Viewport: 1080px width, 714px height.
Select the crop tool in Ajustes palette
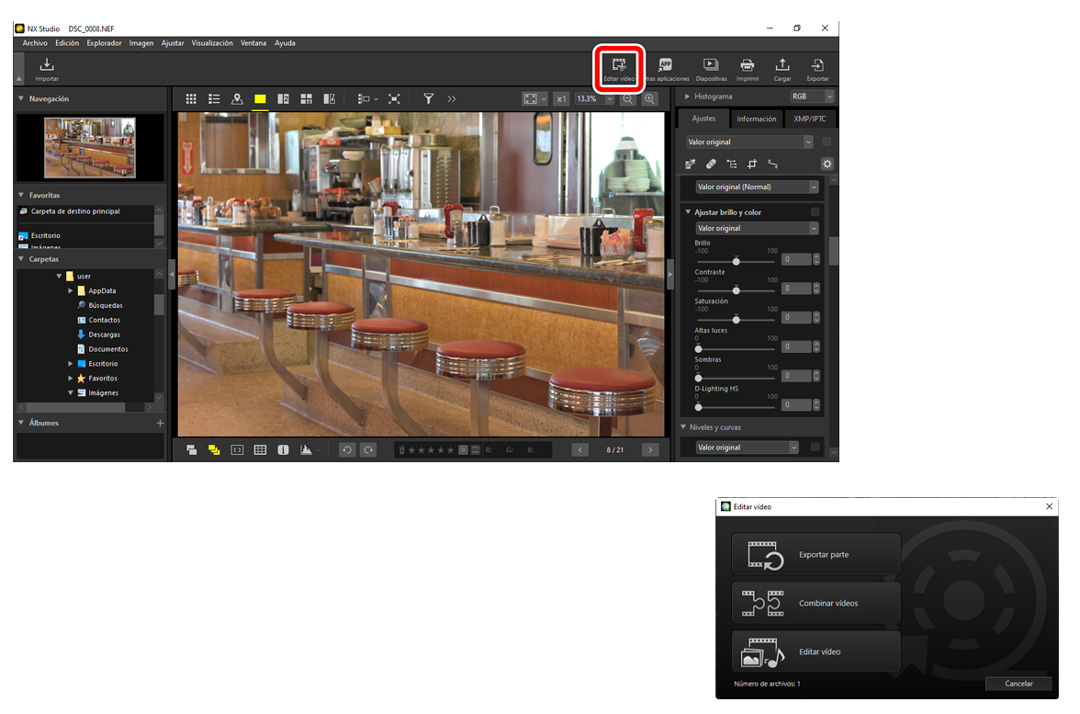click(752, 164)
